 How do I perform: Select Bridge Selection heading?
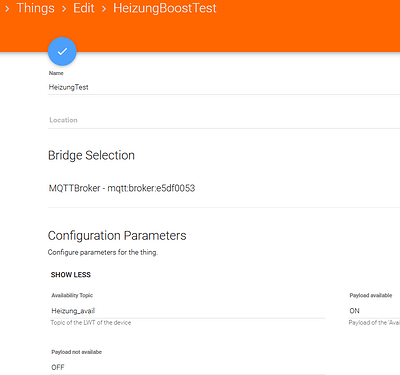click(91, 155)
